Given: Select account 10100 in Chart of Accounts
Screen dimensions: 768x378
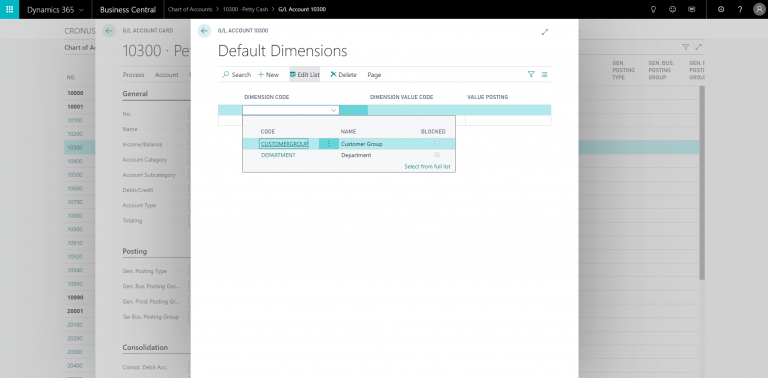Looking at the screenshot, I should pyautogui.click(x=75, y=120).
